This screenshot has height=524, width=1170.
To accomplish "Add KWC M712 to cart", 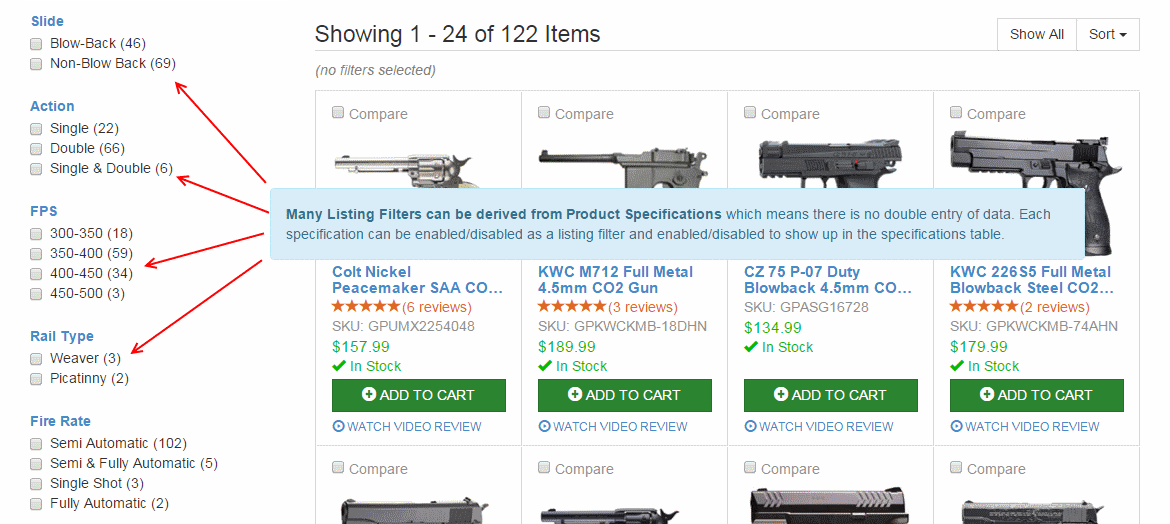I will 625,395.
